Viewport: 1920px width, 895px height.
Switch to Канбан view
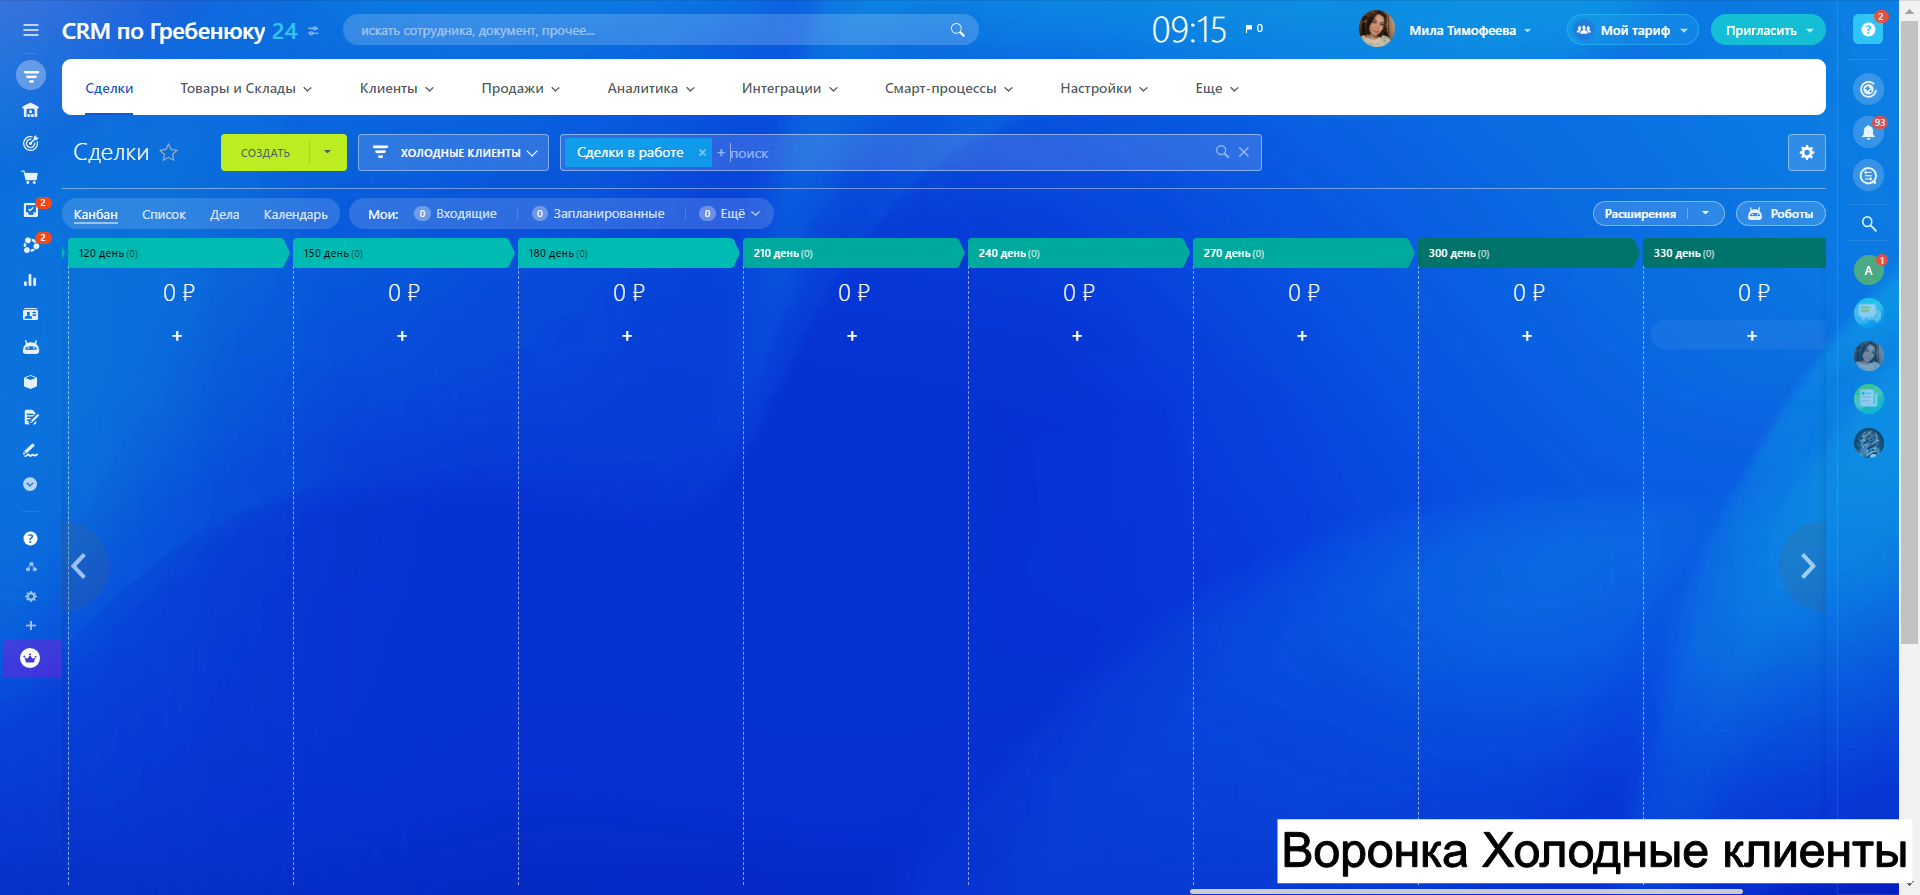96,214
